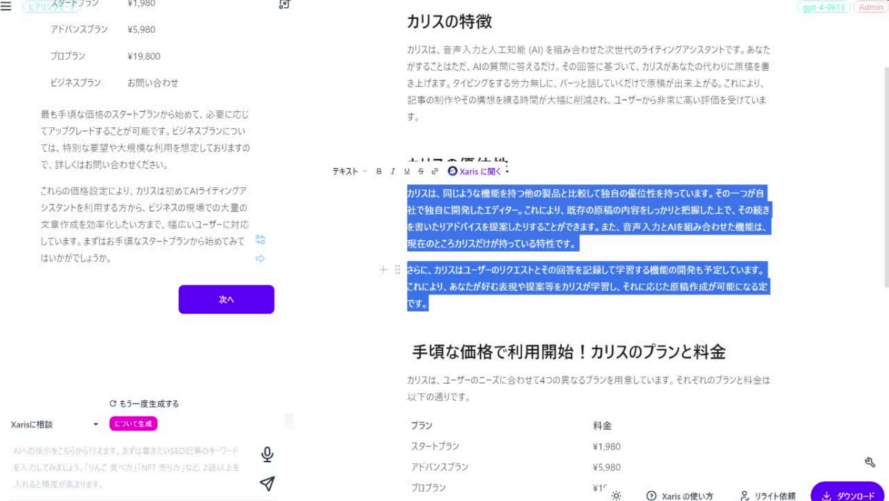Click プロプラン in the editor table
889x501 pixels.
click(428, 488)
